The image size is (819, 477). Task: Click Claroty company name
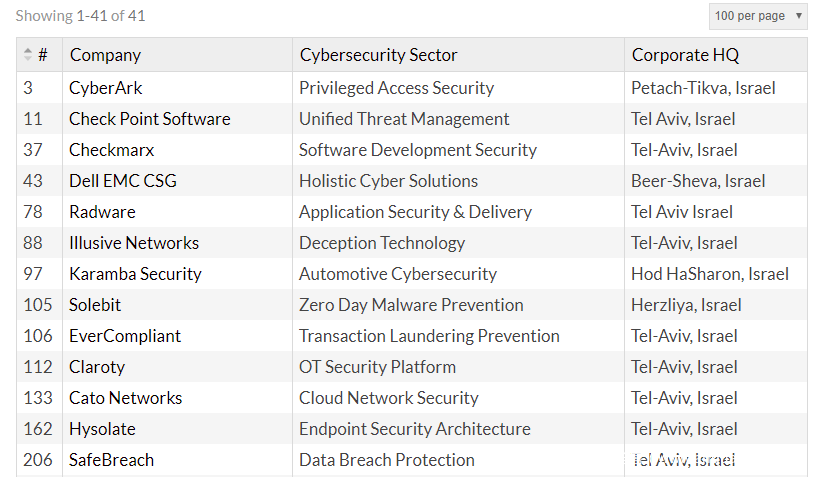(97, 367)
